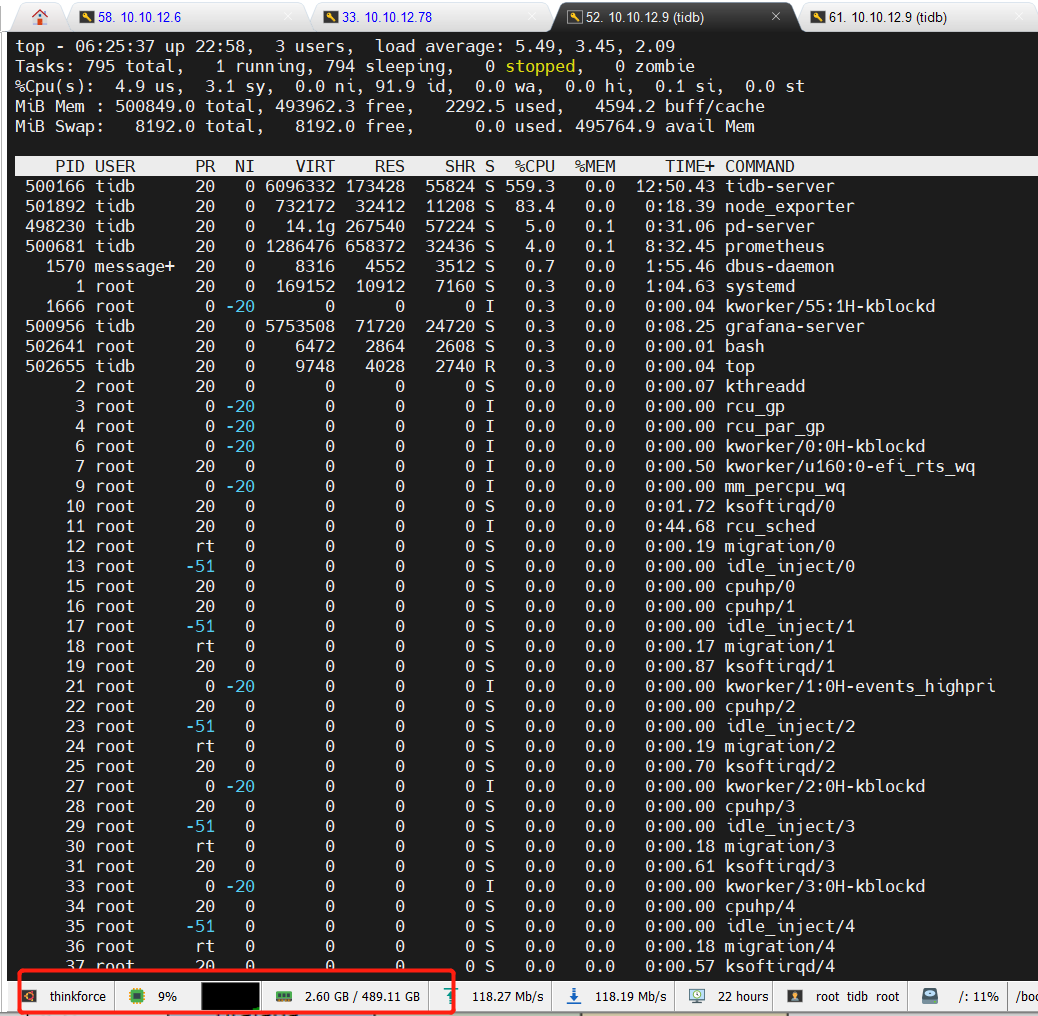Click PID 500166 in the process list
Image resolution: width=1038 pixels, height=1016 pixels.
click(55, 186)
